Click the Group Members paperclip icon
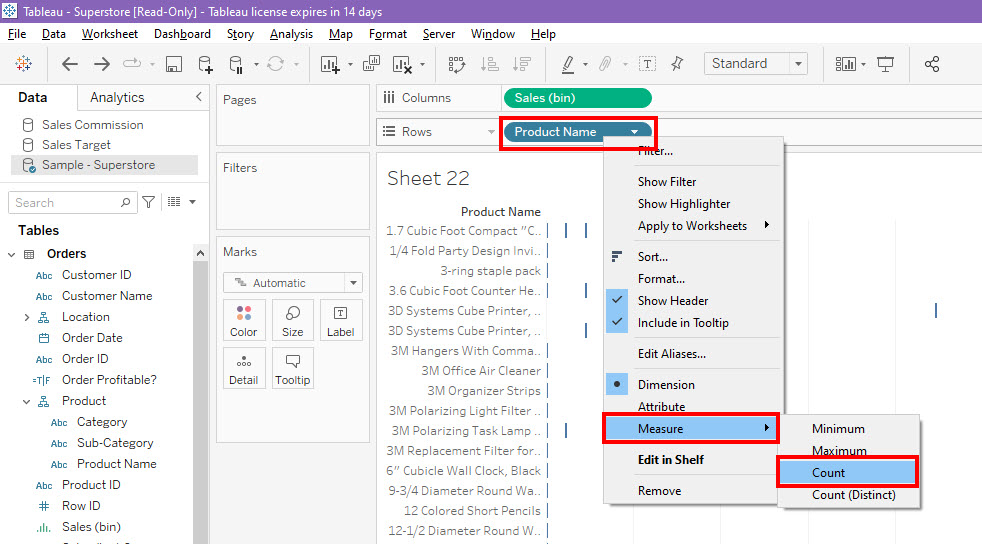The width and height of the screenshot is (982, 544). pyautogui.click(x=605, y=64)
